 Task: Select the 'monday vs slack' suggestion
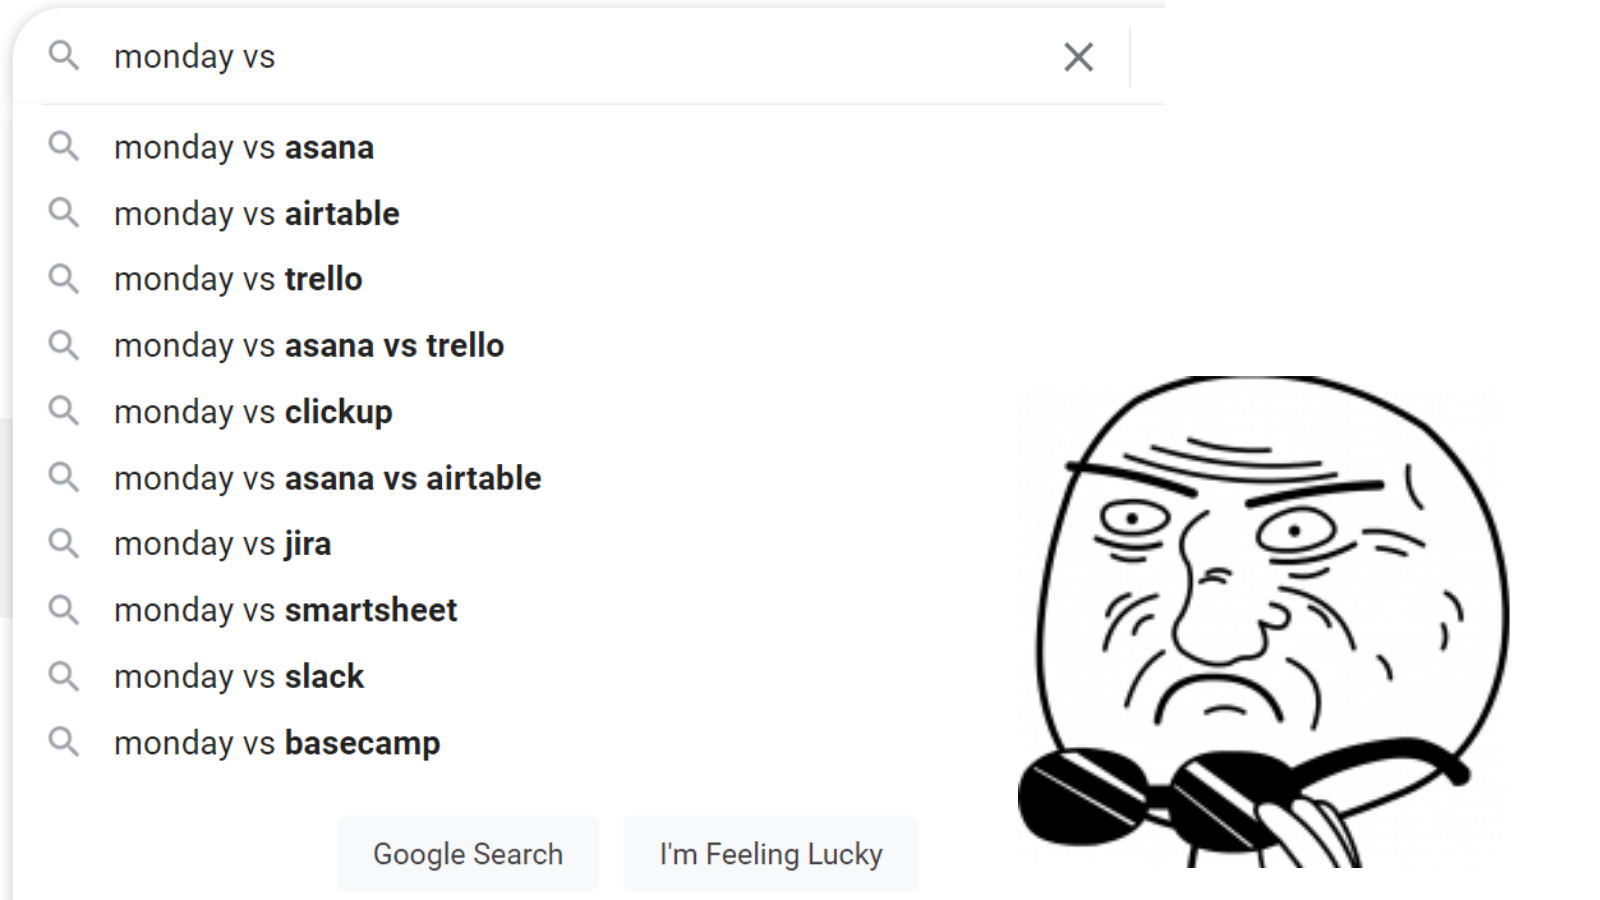(x=239, y=676)
